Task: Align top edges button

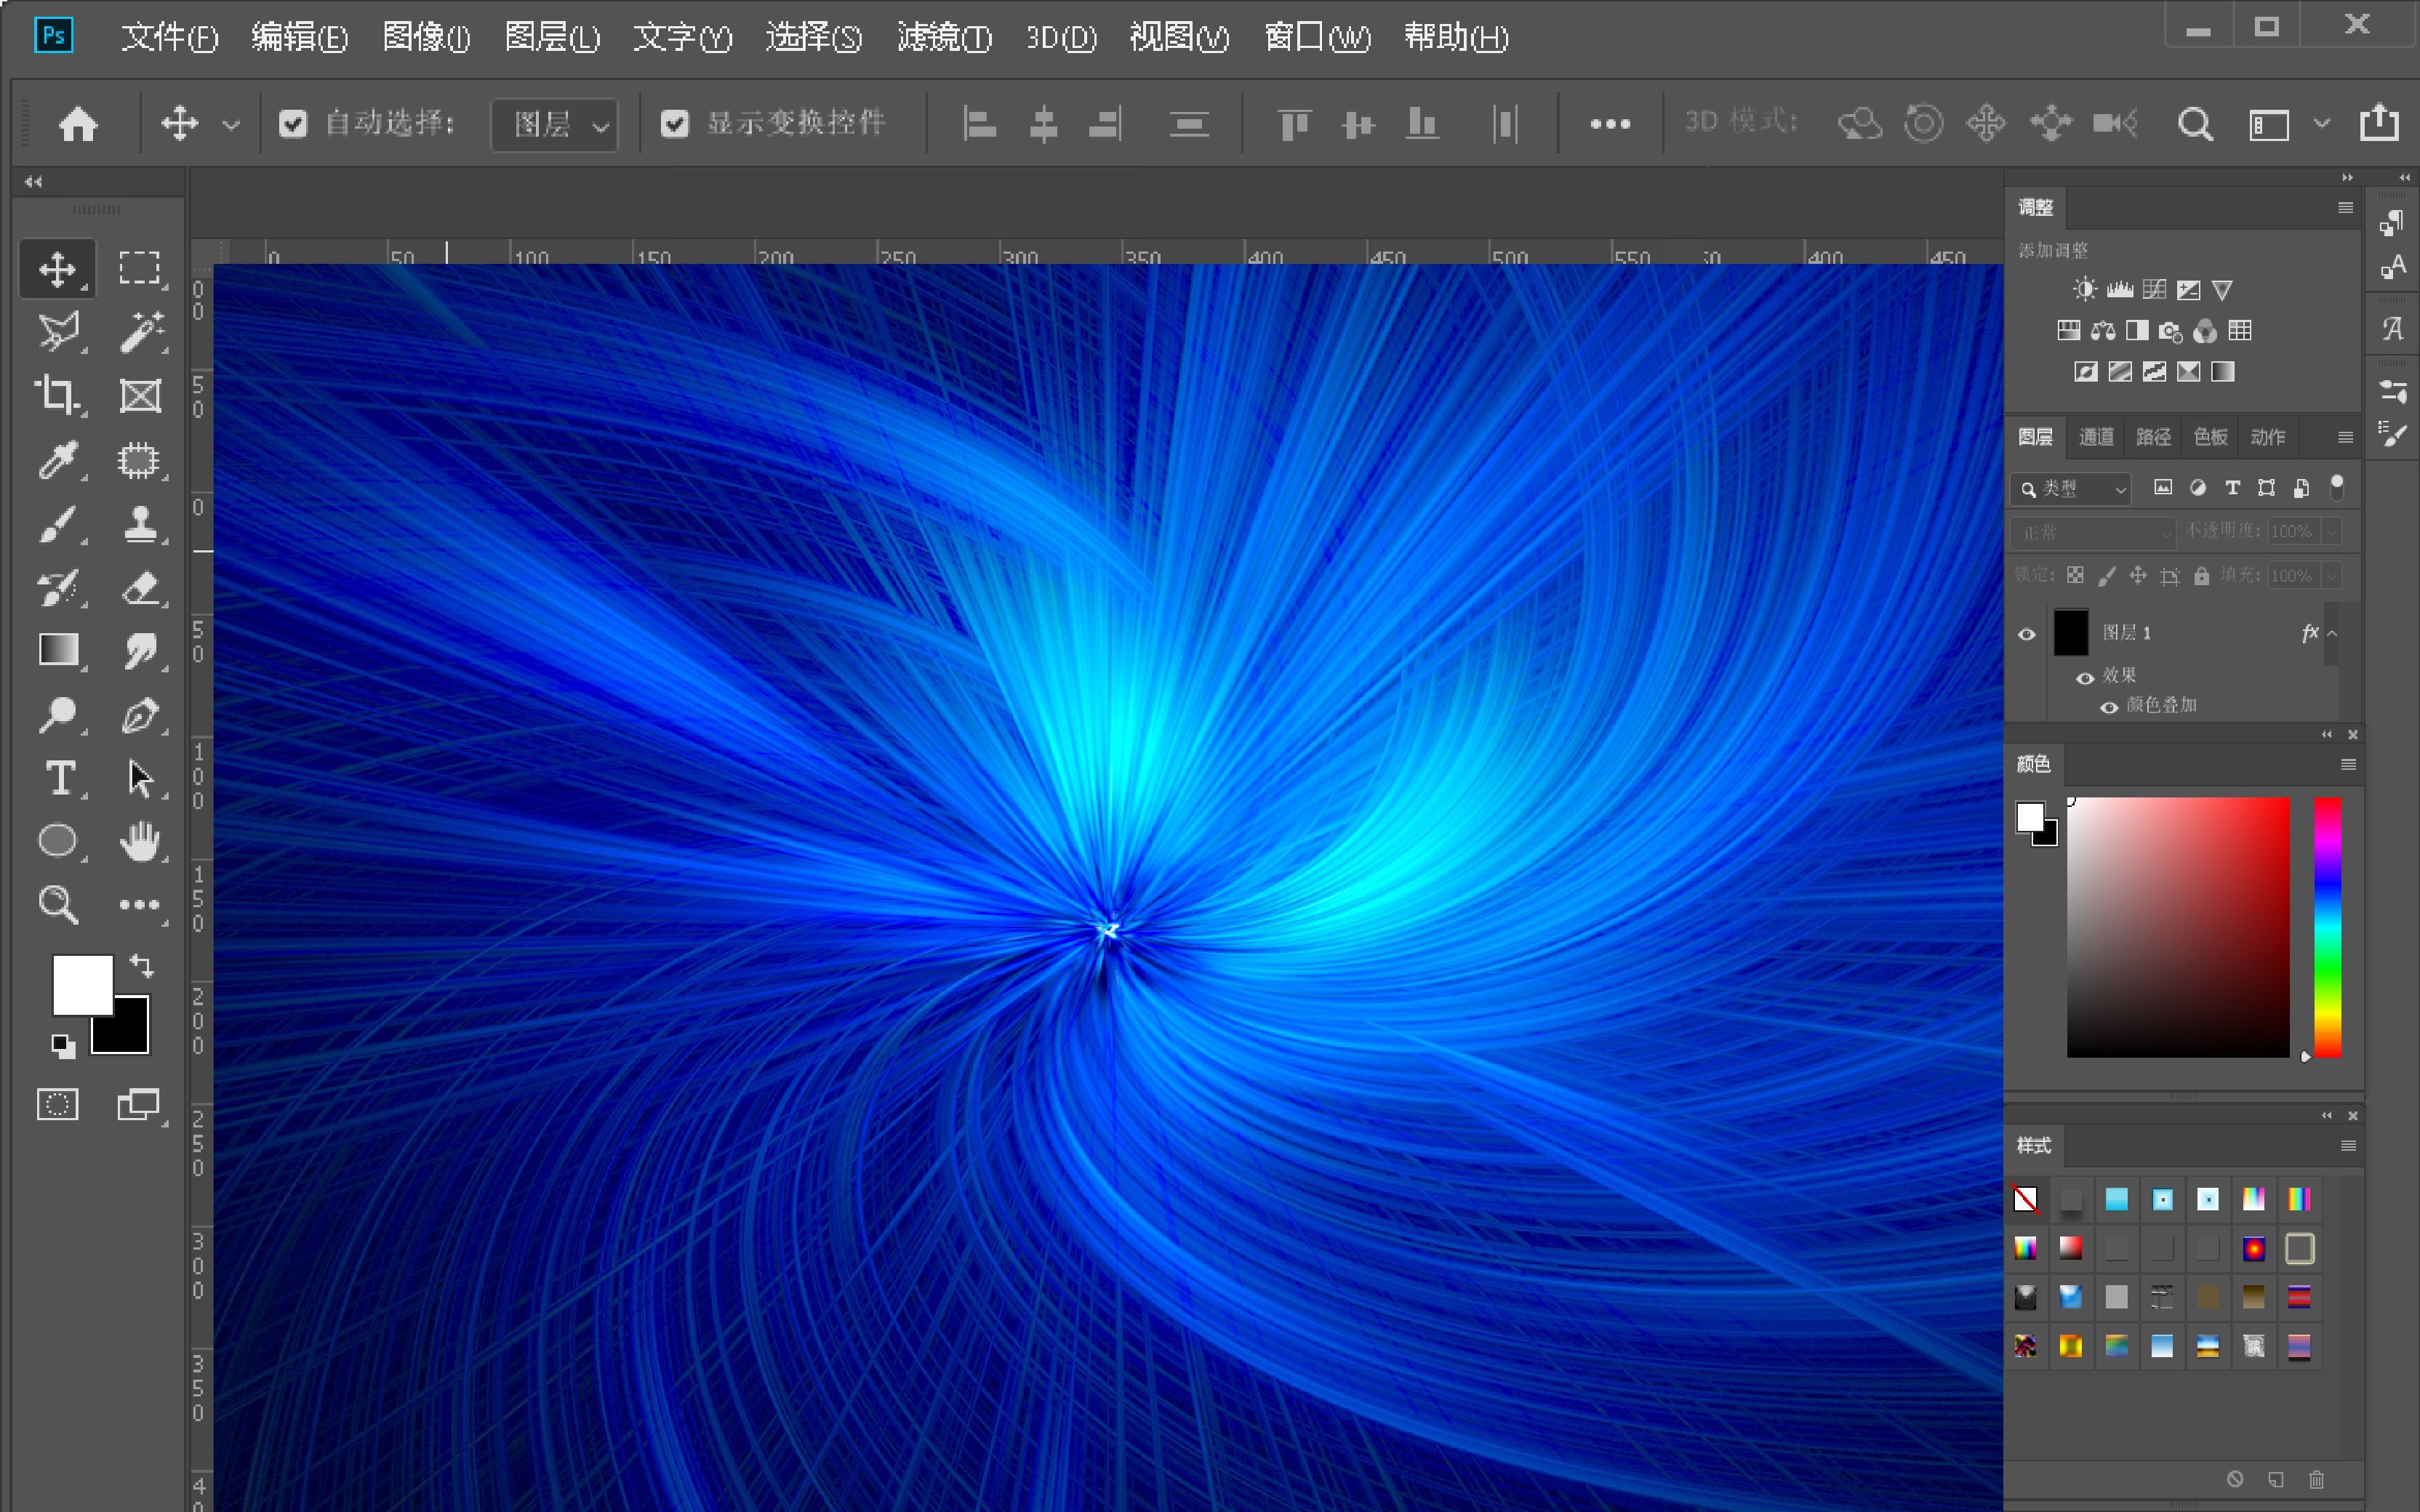Action: 1294,124
